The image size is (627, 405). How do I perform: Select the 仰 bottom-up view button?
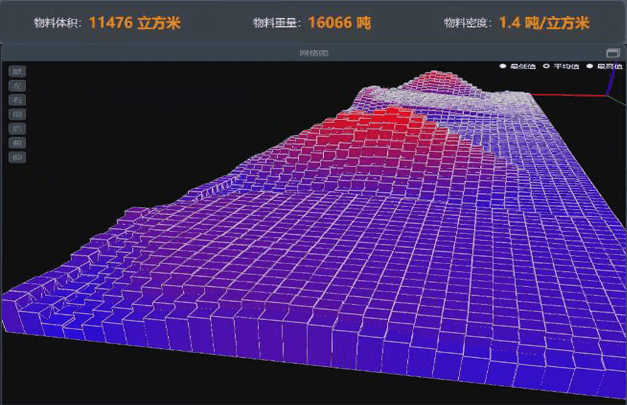click(x=17, y=158)
